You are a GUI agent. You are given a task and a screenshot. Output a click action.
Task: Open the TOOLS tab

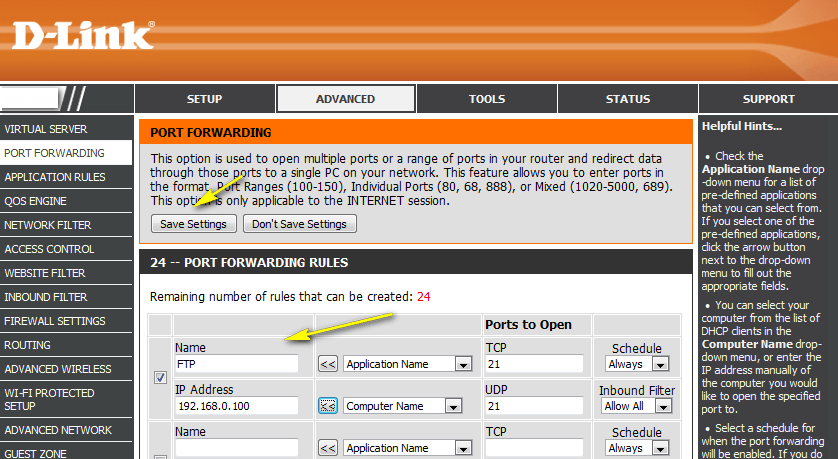tap(487, 99)
